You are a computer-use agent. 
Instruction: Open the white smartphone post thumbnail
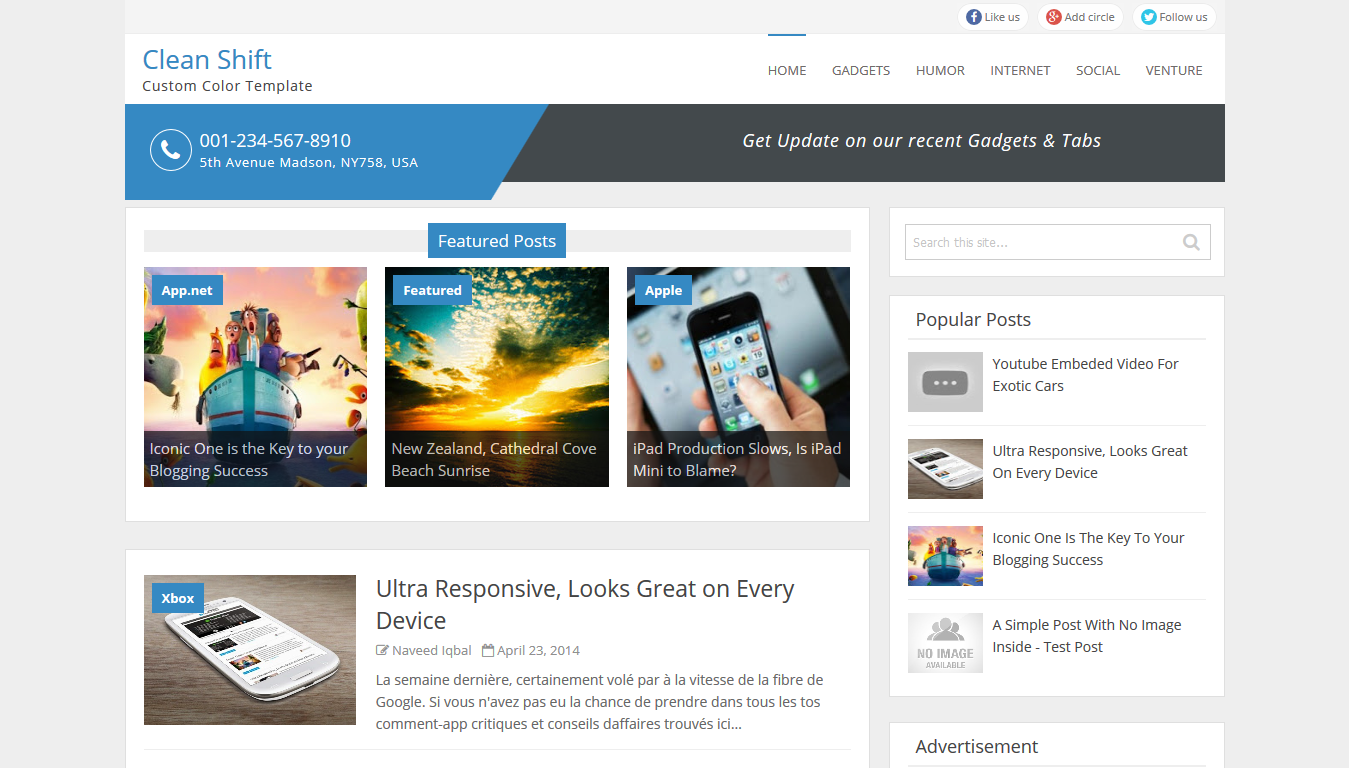click(x=250, y=650)
